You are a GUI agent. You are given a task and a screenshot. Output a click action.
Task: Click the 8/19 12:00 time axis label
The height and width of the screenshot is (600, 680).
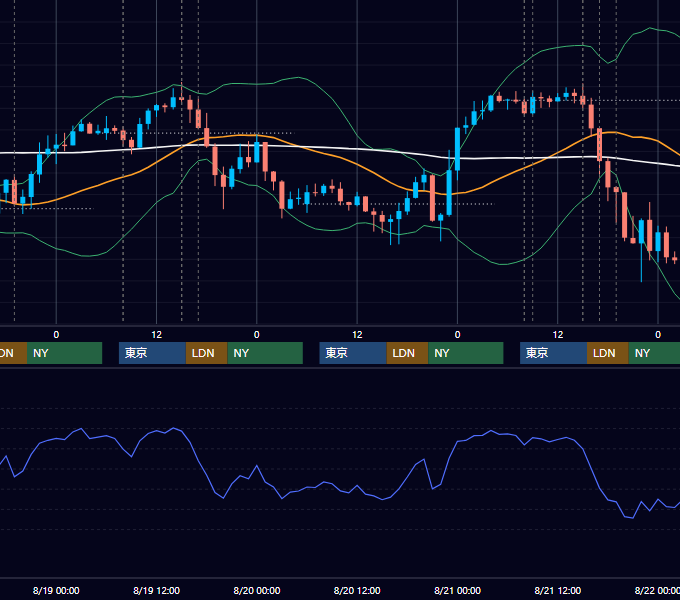[x=156, y=590]
